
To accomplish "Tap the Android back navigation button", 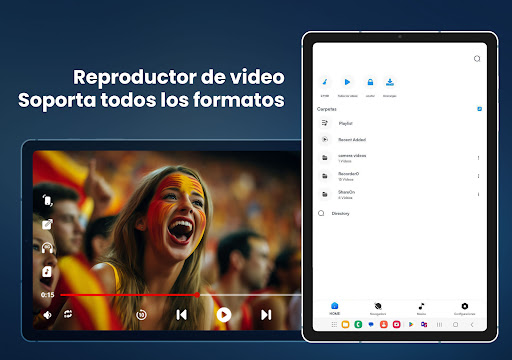I will [472, 324].
